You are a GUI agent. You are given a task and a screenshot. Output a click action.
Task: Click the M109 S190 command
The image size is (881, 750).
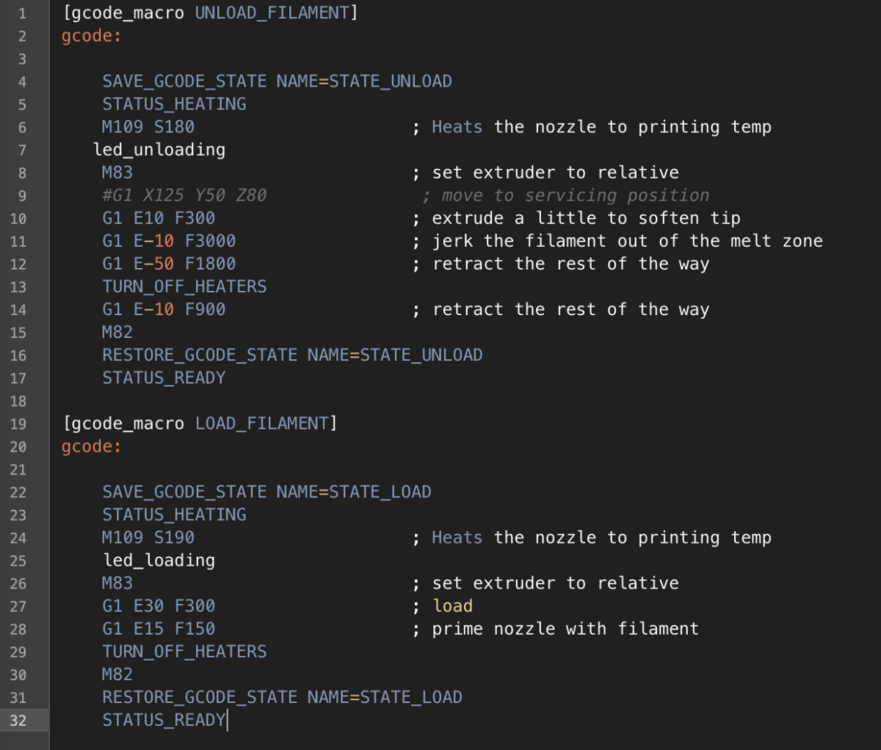[x=148, y=538]
